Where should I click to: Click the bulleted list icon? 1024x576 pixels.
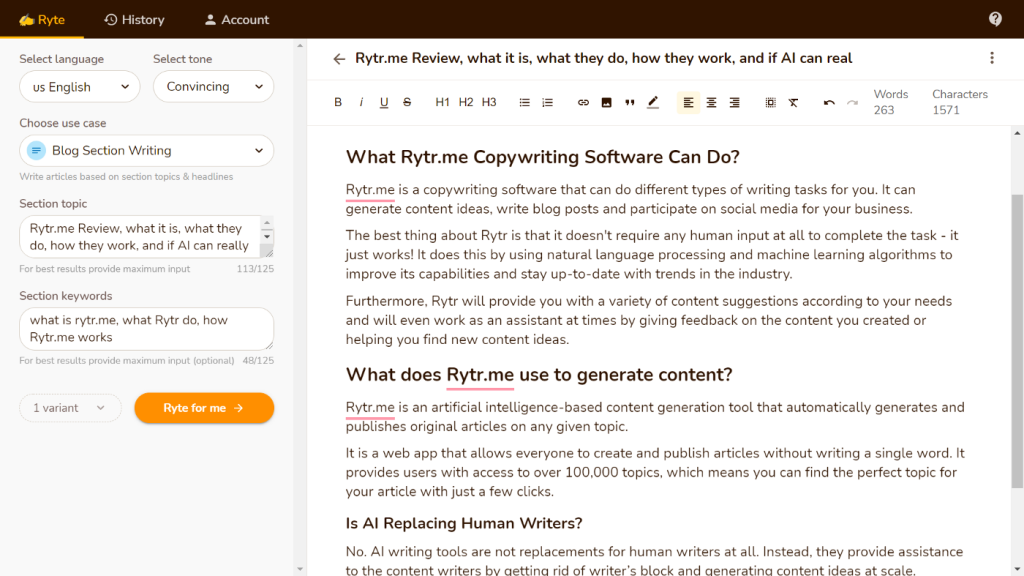point(525,102)
